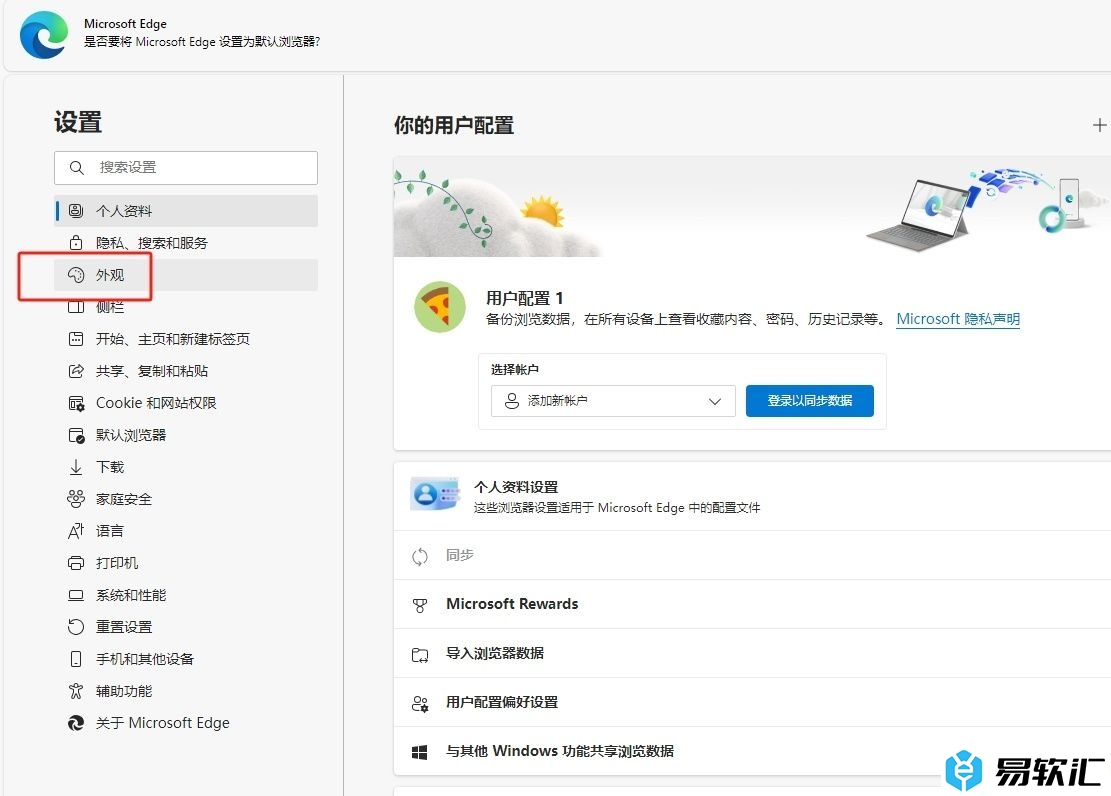
Task: Click the share icon for 共享、复制和粘贴
Action: 76,371
